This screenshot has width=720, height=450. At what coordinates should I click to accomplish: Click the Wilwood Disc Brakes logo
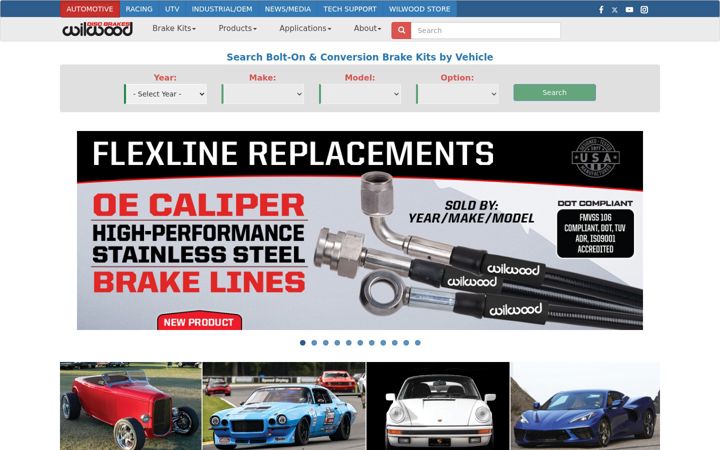(98, 29)
